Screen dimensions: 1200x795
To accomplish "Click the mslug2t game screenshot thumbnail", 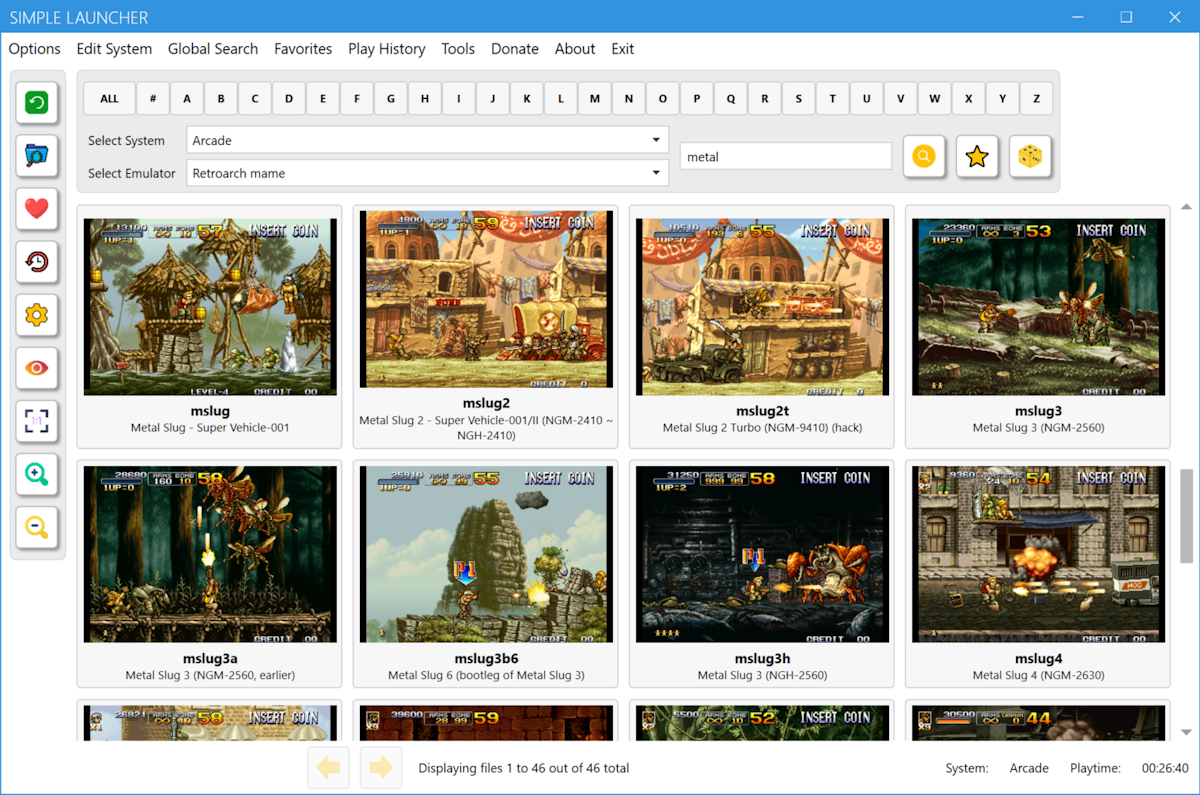I will tap(762, 307).
